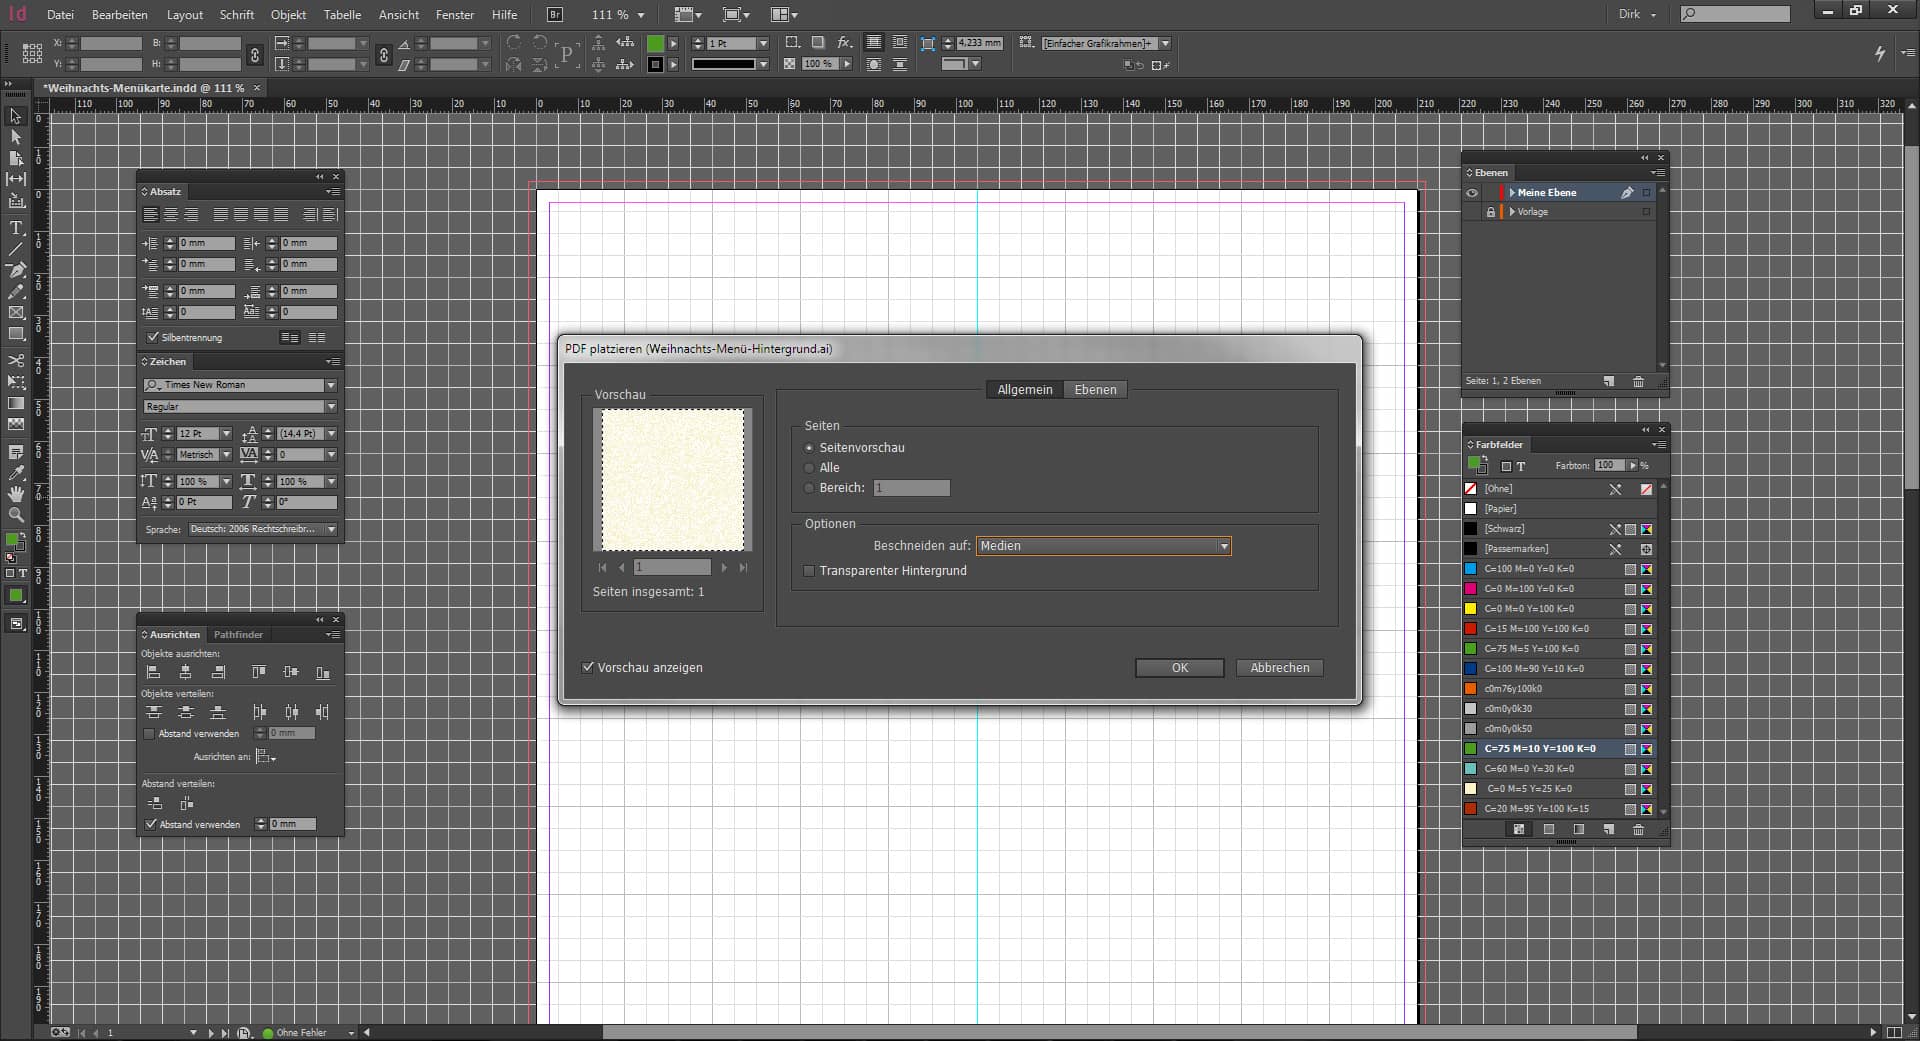Activate the Eyedropper tool
The image size is (1920, 1041).
pyautogui.click(x=16, y=473)
